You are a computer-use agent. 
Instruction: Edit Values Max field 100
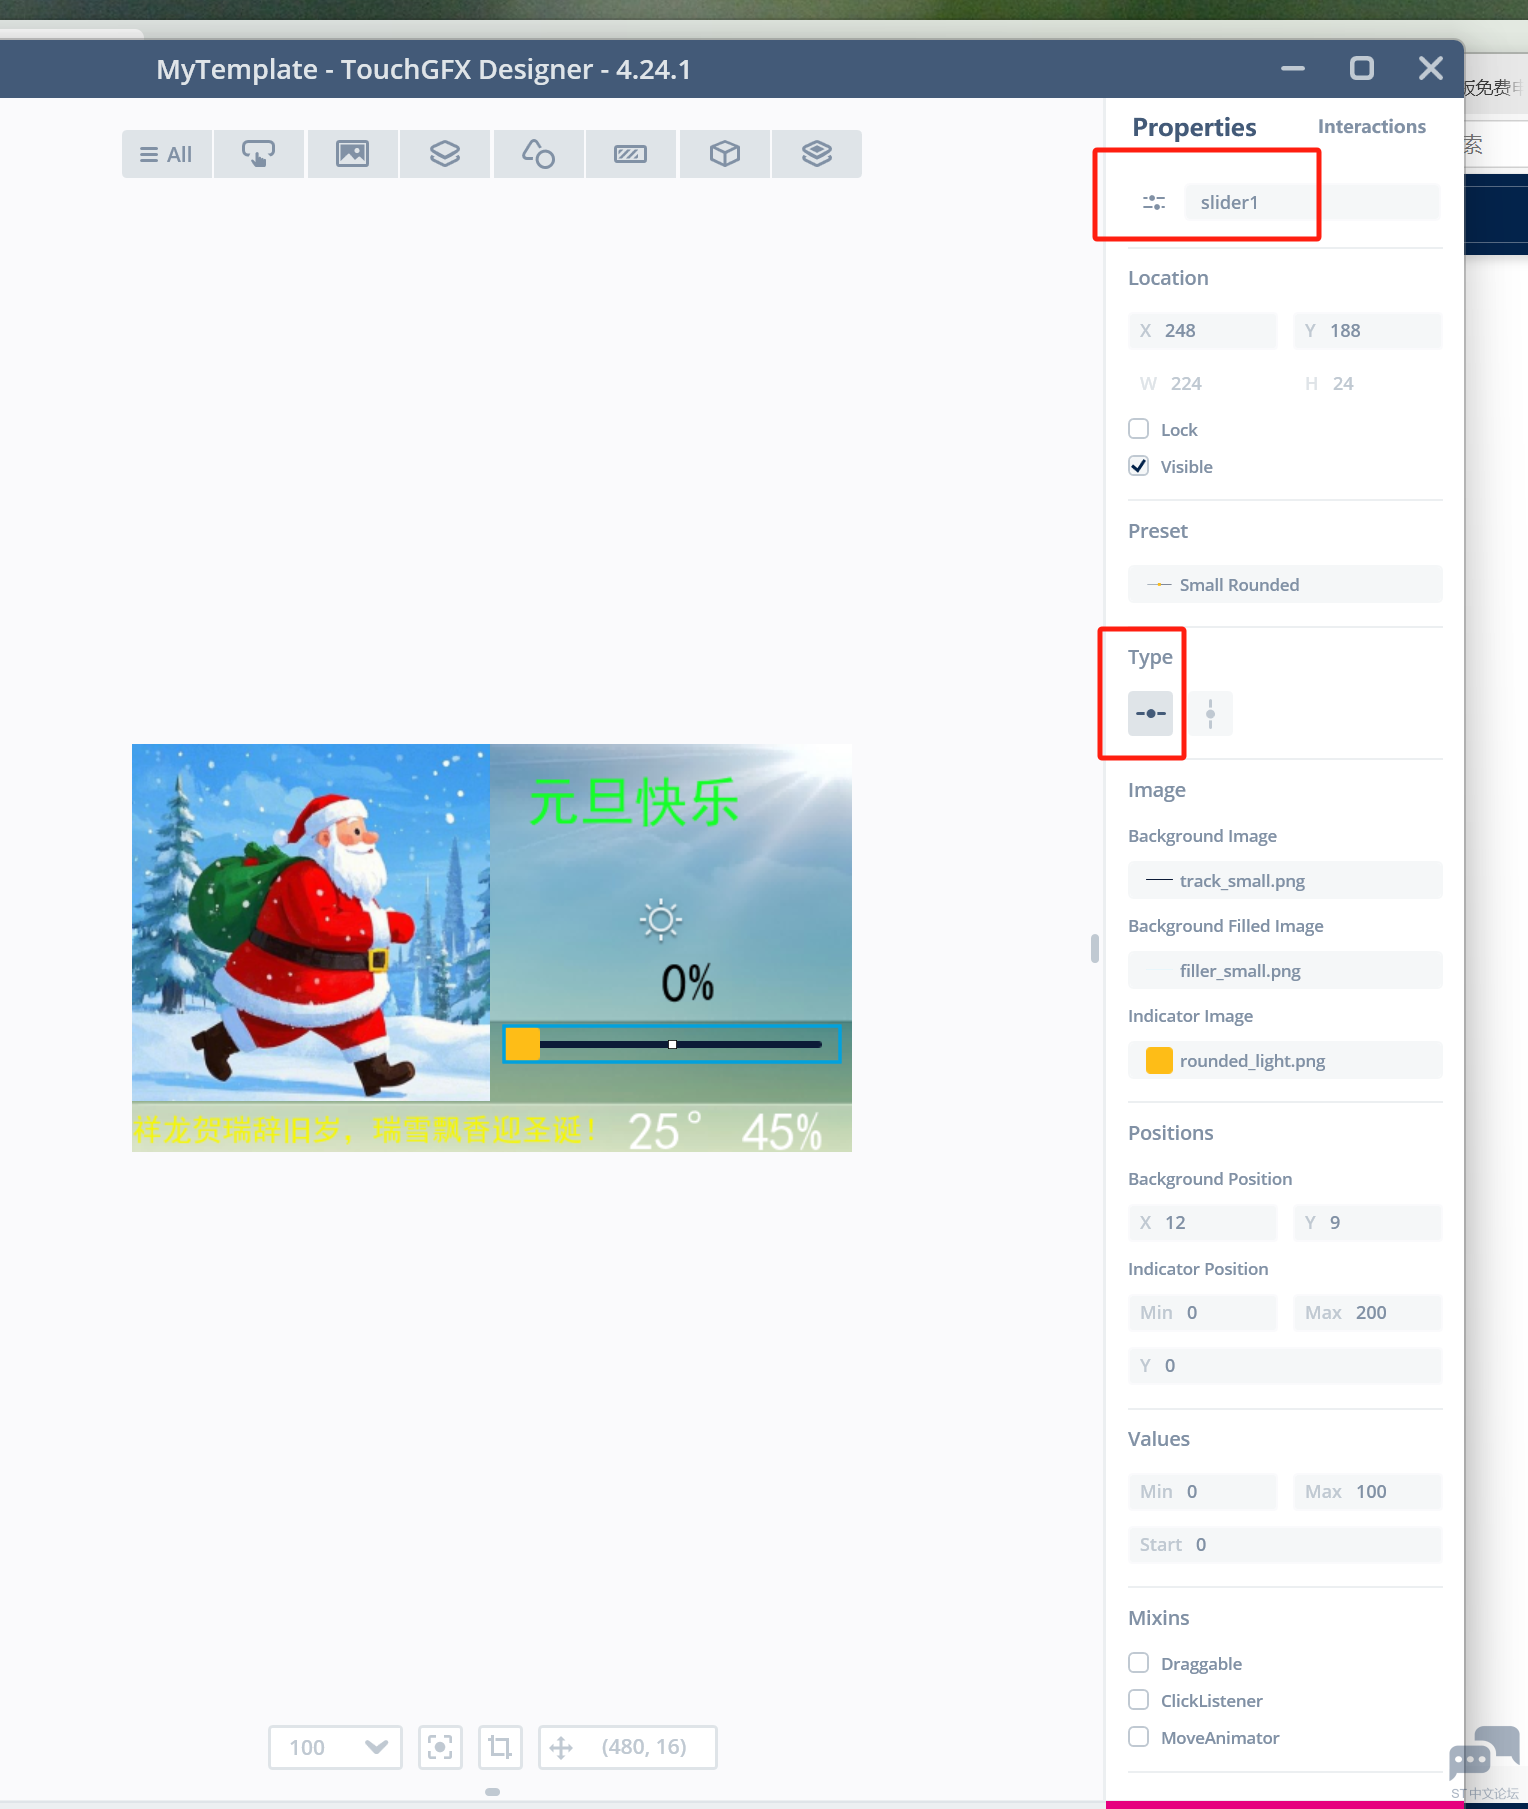point(1368,1491)
